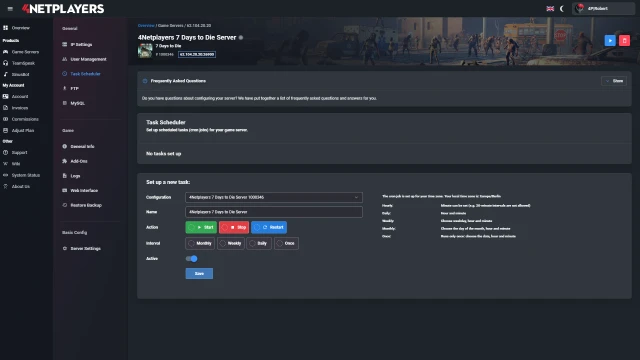This screenshot has width=640, height=360.
Task: Click the Commissions icon in sidebar
Action: (x=5, y=119)
